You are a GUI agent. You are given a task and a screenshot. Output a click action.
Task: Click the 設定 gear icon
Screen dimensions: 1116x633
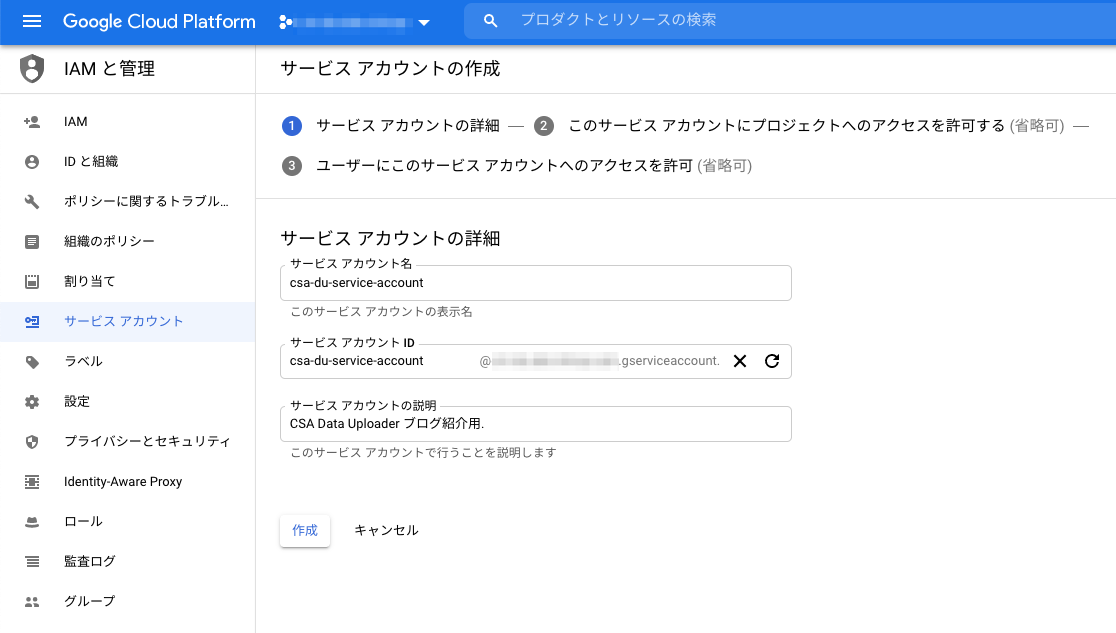[32, 402]
